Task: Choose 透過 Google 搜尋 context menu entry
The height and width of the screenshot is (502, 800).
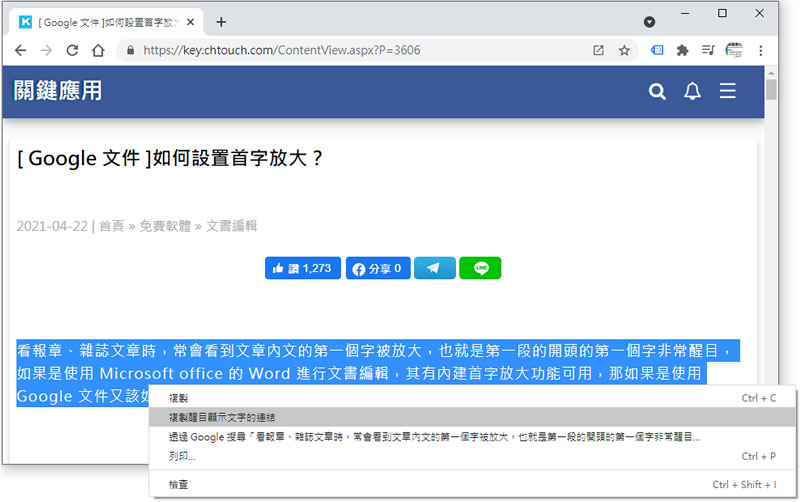Action: [472, 437]
